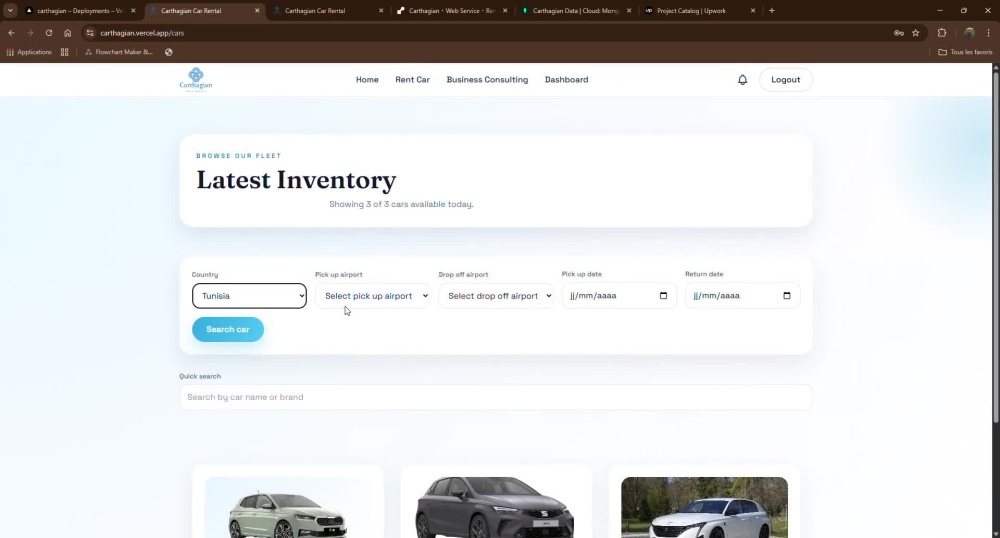
Task: Click the Latest Inventory heading
Action: [x=296, y=180]
